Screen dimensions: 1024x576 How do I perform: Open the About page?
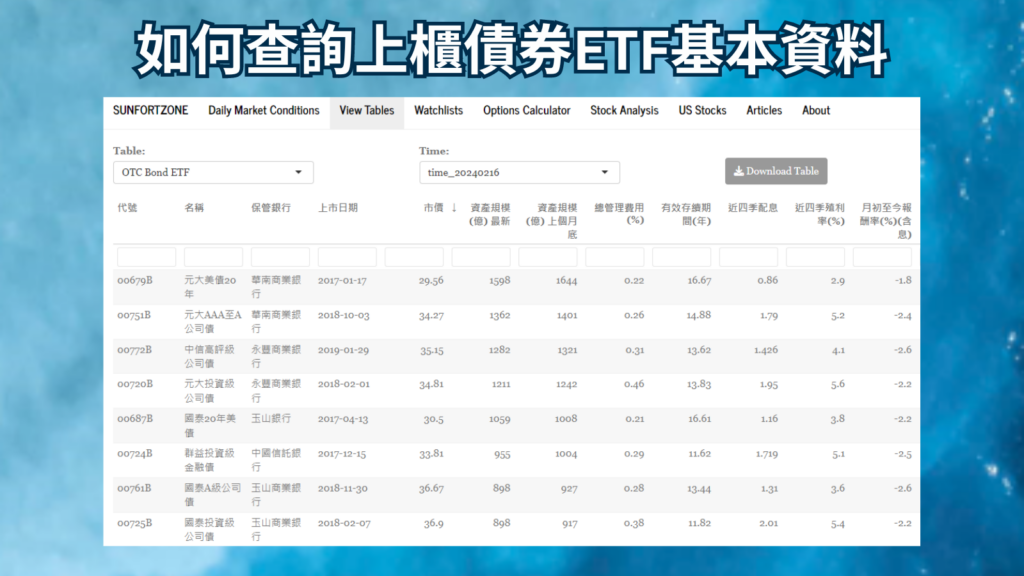pyautogui.click(x=815, y=111)
